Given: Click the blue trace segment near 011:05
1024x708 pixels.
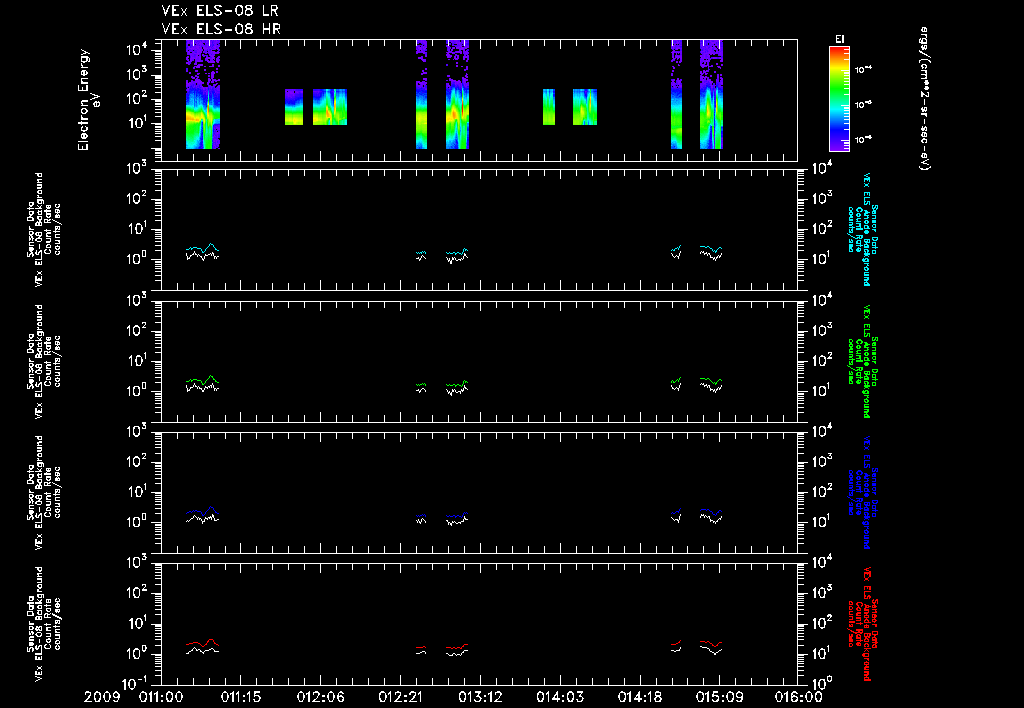Looking at the screenshot, I should point(202,511).
